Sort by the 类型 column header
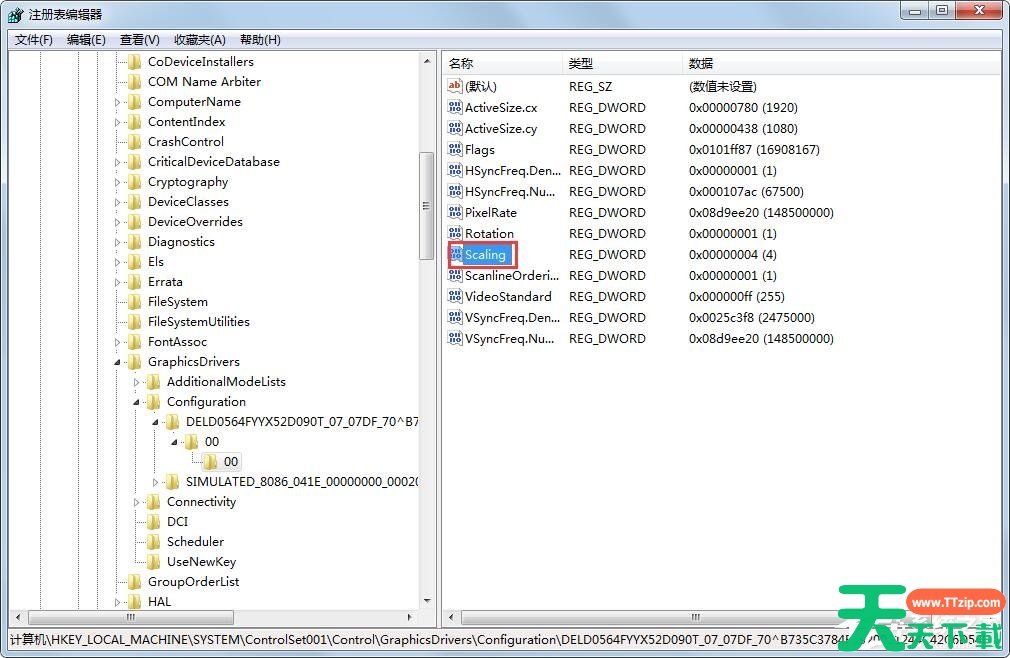Screen dimensions: 1010x658 (622, 63)
